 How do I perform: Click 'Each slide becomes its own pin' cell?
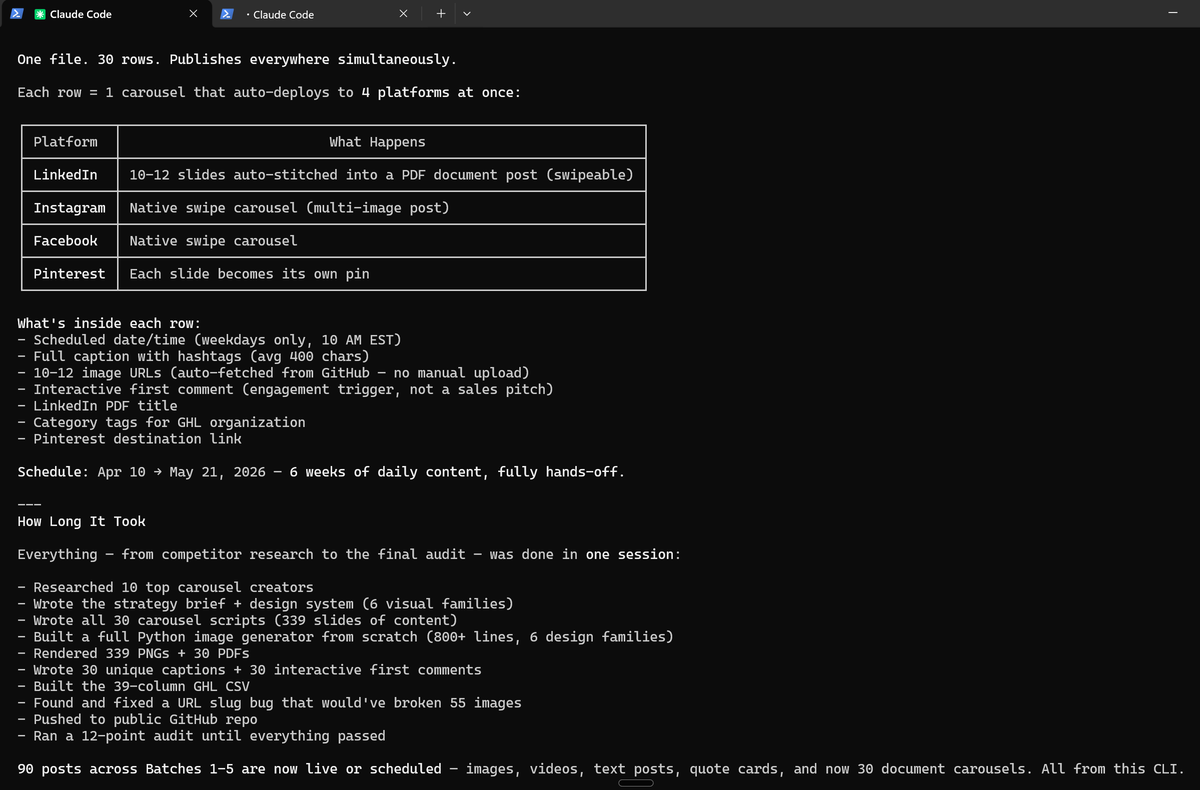click(x=381, y=274)
